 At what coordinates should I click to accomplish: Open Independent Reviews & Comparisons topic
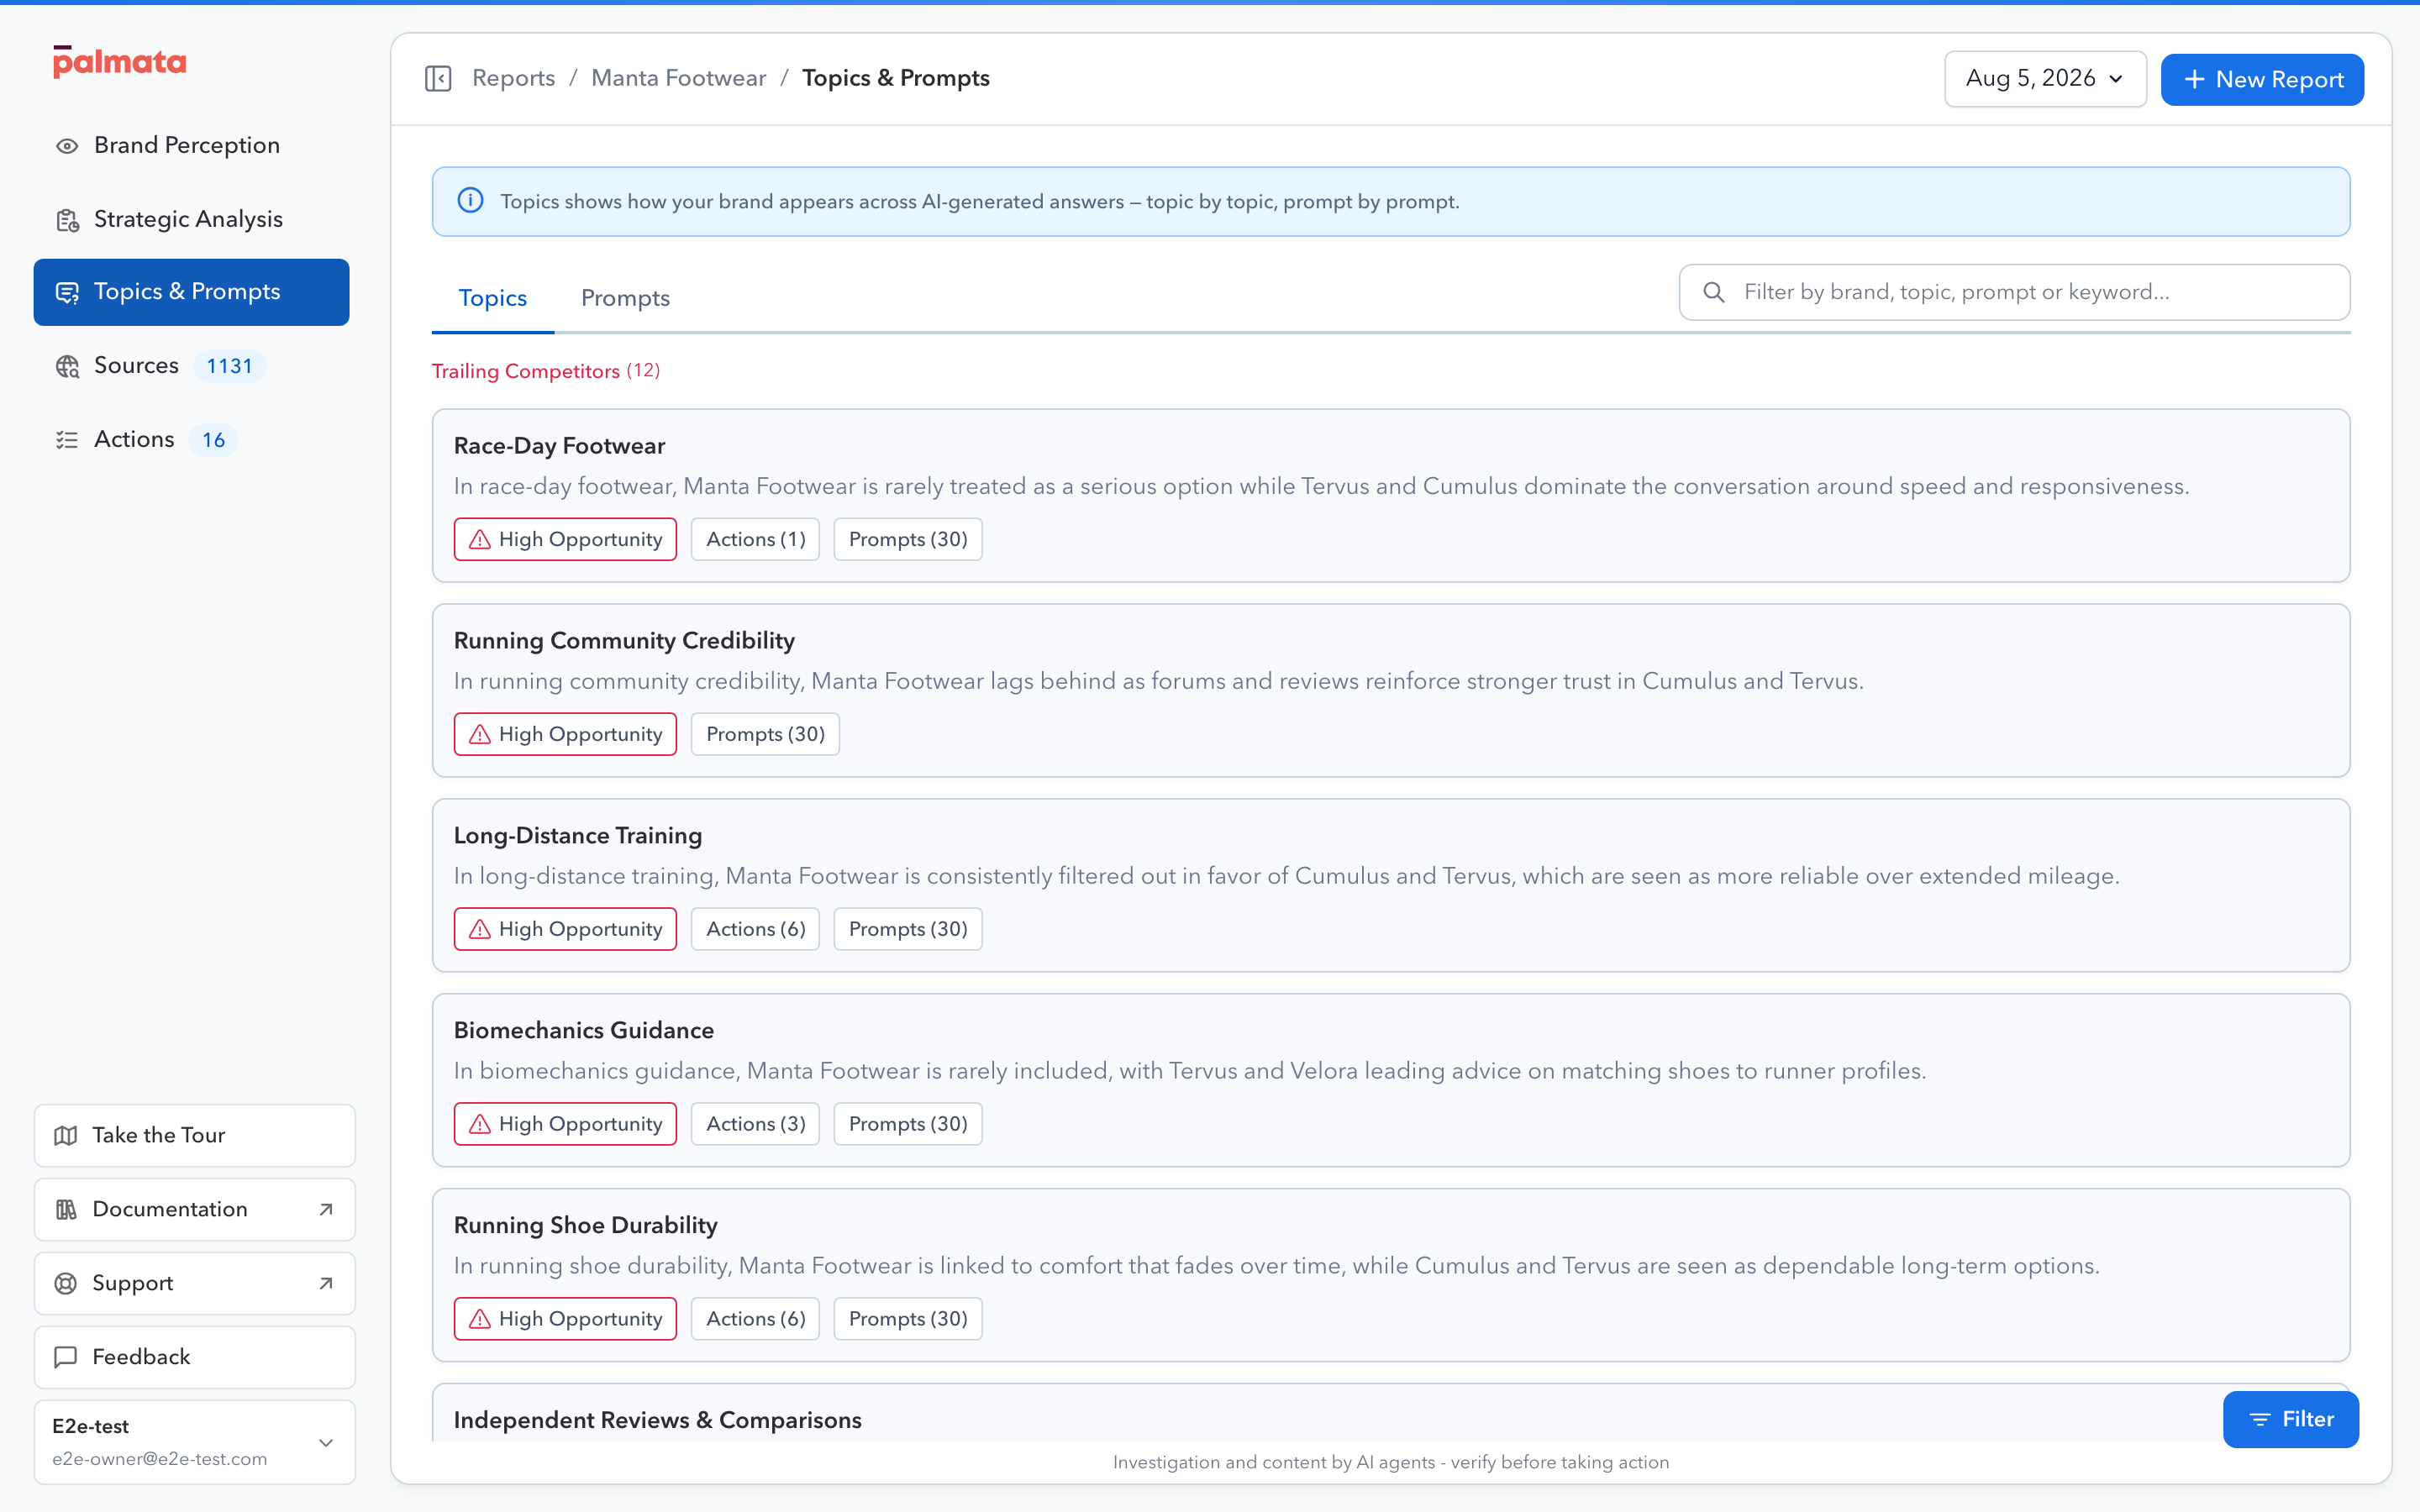657,1421
